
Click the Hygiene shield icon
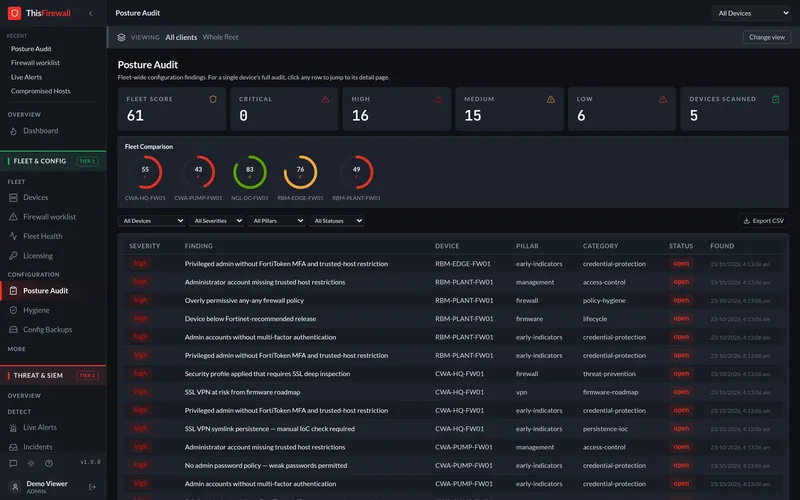[13, 310]
